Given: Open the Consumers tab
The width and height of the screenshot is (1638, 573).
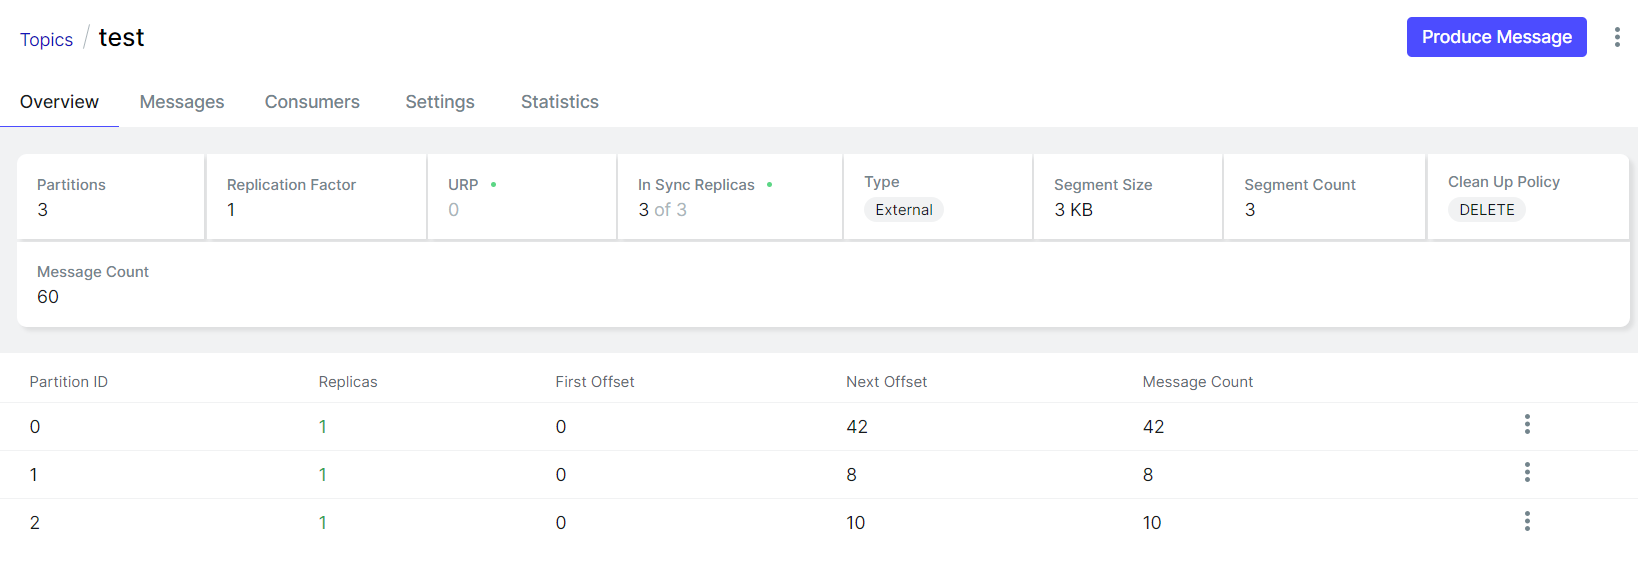Looking at the screenshot, I should click(x=312, y=102).
